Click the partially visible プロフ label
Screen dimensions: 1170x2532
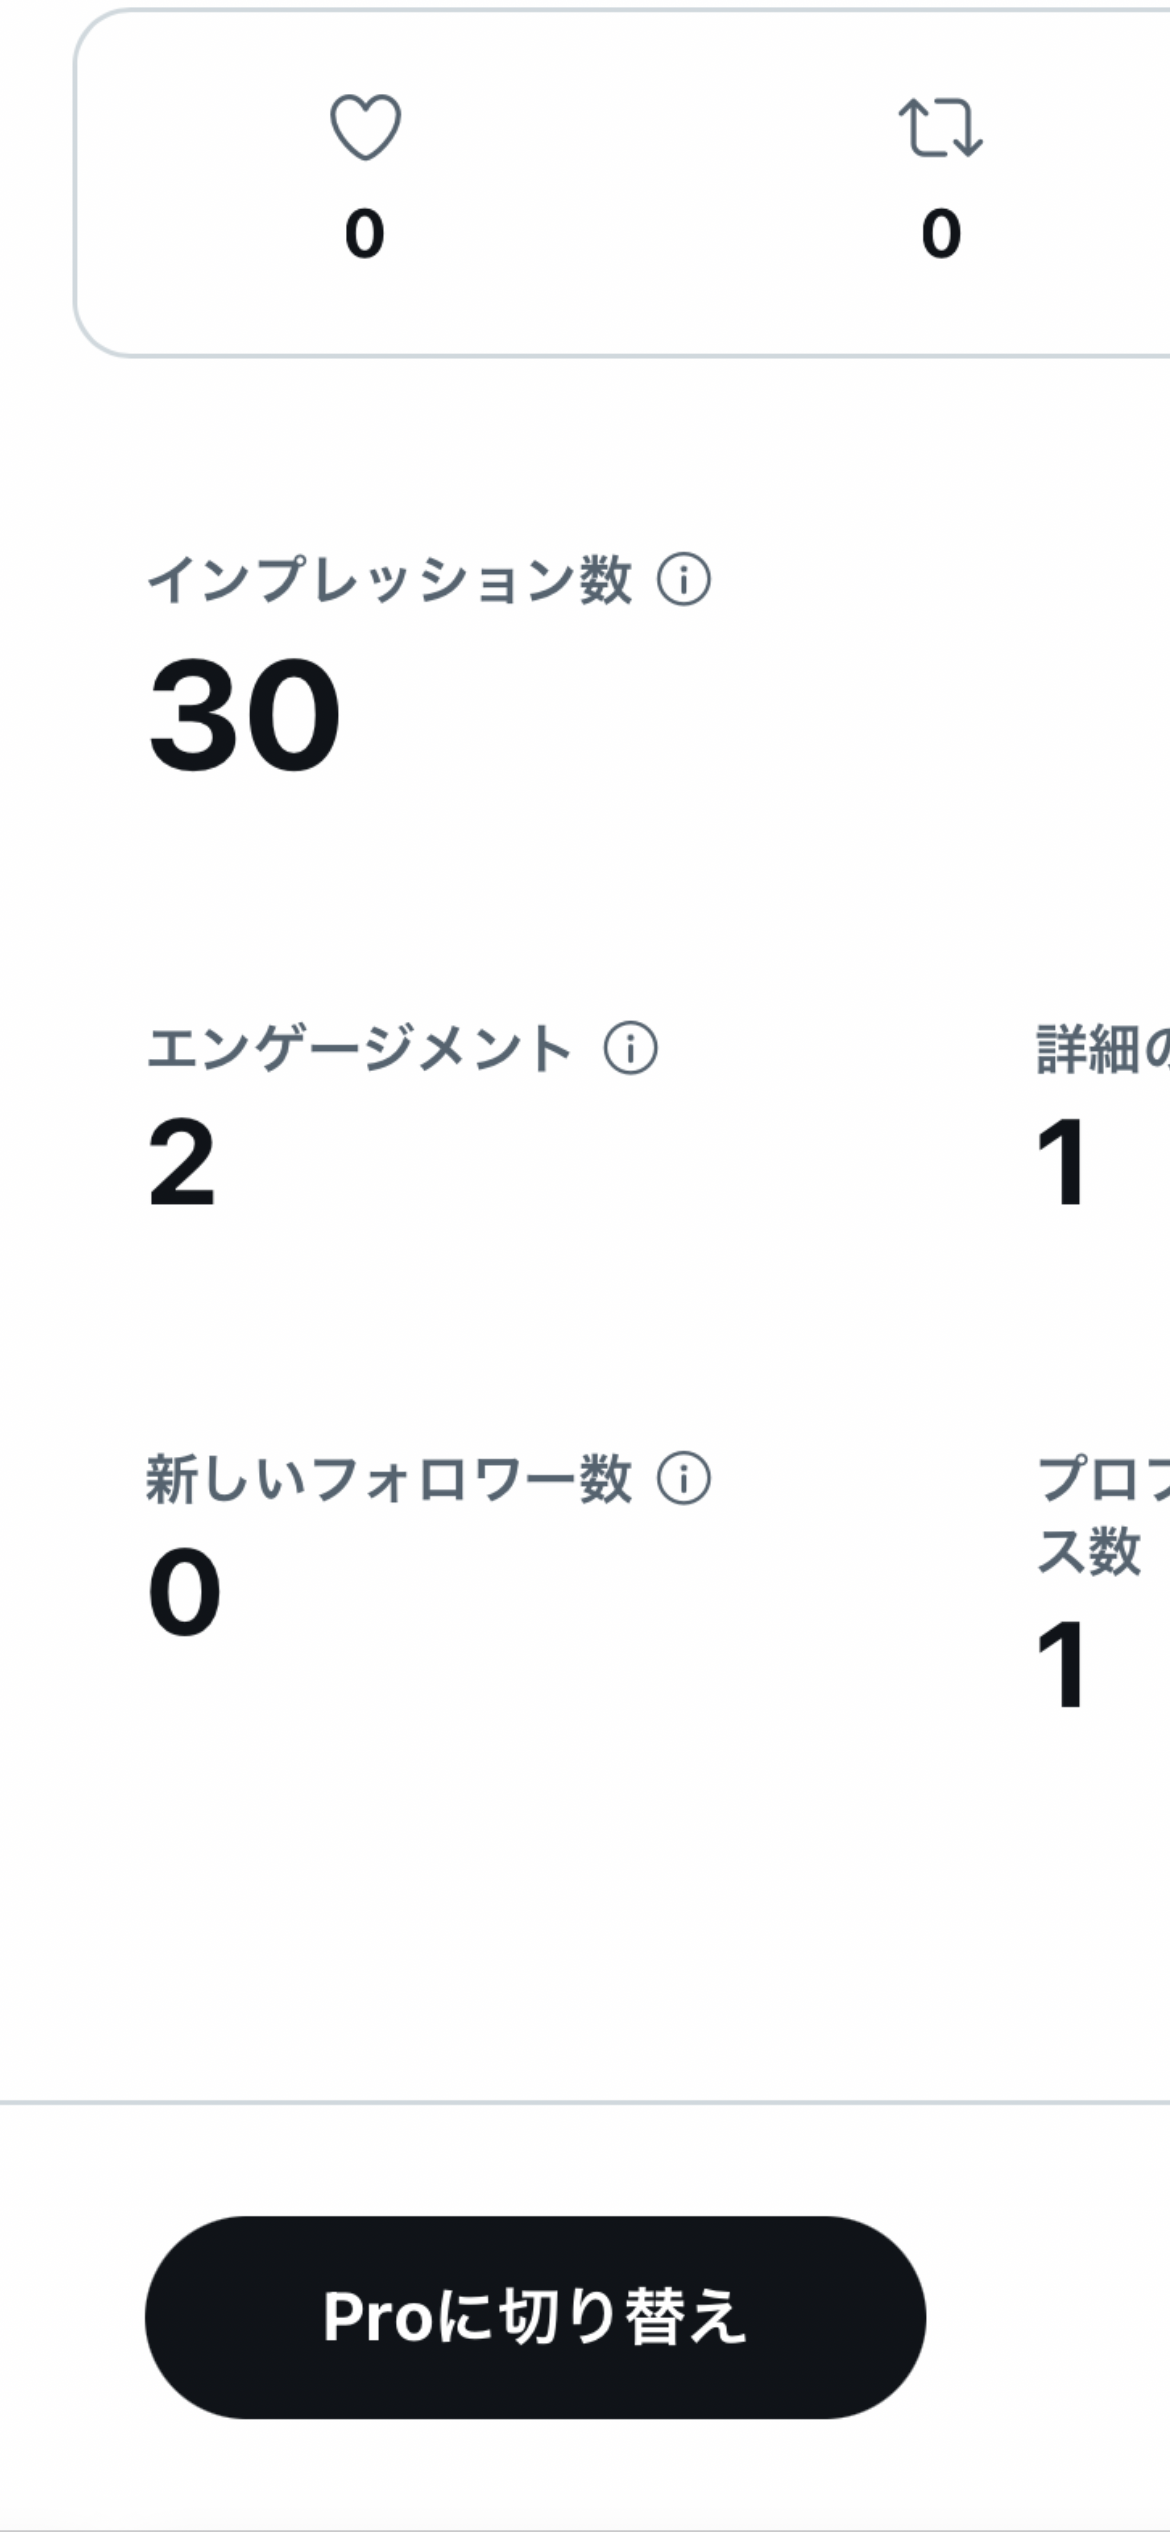(x=1100, y=1480)
